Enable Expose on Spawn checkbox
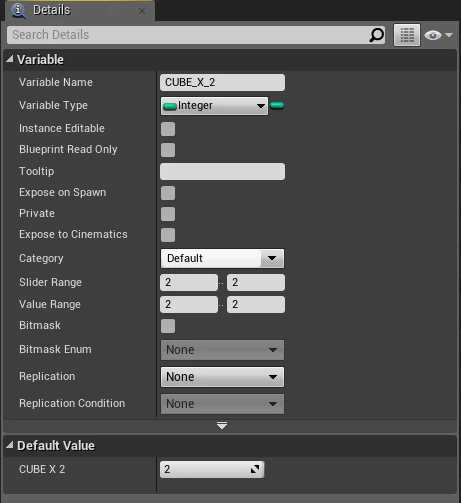The image size is (461, 503). pyautogui.click(x=168, y=193)
